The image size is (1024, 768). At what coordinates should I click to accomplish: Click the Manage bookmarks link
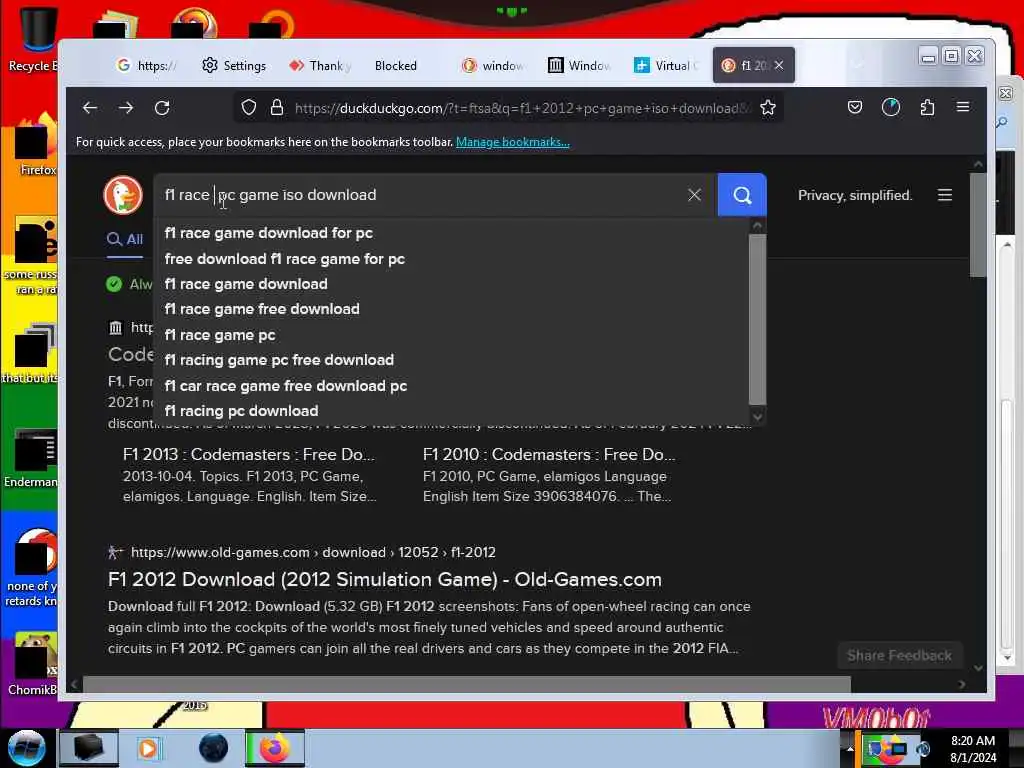(513, 142)
